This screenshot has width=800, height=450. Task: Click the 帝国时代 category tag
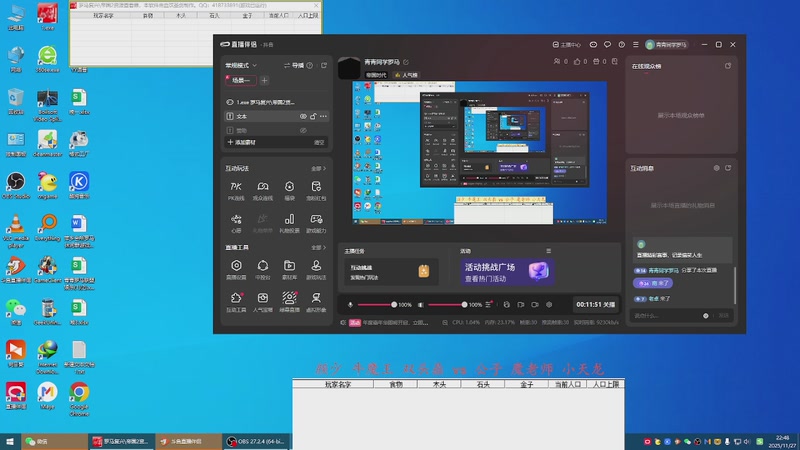pyautogui.click(x=376, y=75)
